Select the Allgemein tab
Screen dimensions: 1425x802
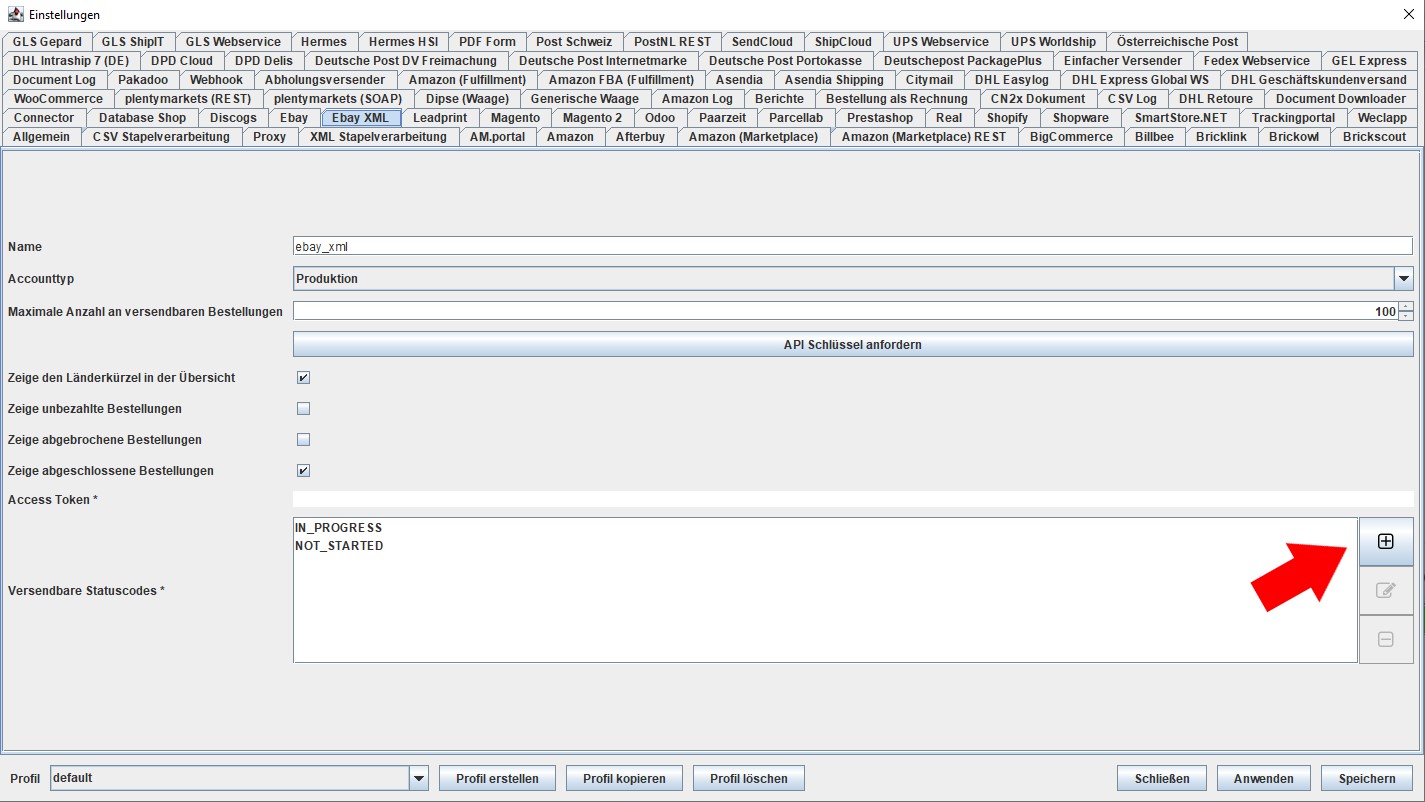coord(41,137)
